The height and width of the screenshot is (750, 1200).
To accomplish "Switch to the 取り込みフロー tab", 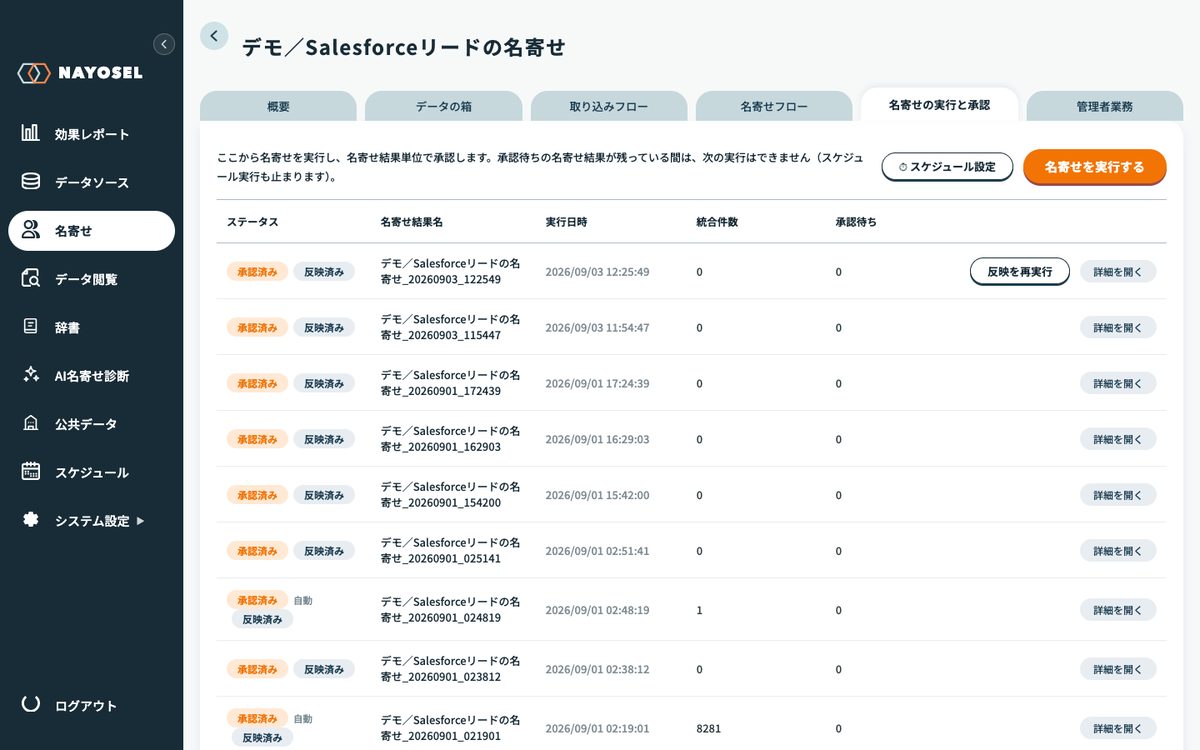I will (x=609, y=106).
